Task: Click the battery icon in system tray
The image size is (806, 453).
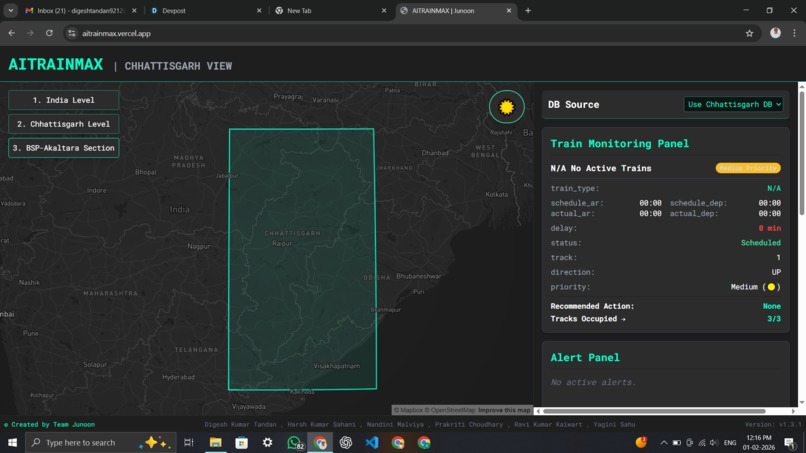Action: (x=676, y=443)
